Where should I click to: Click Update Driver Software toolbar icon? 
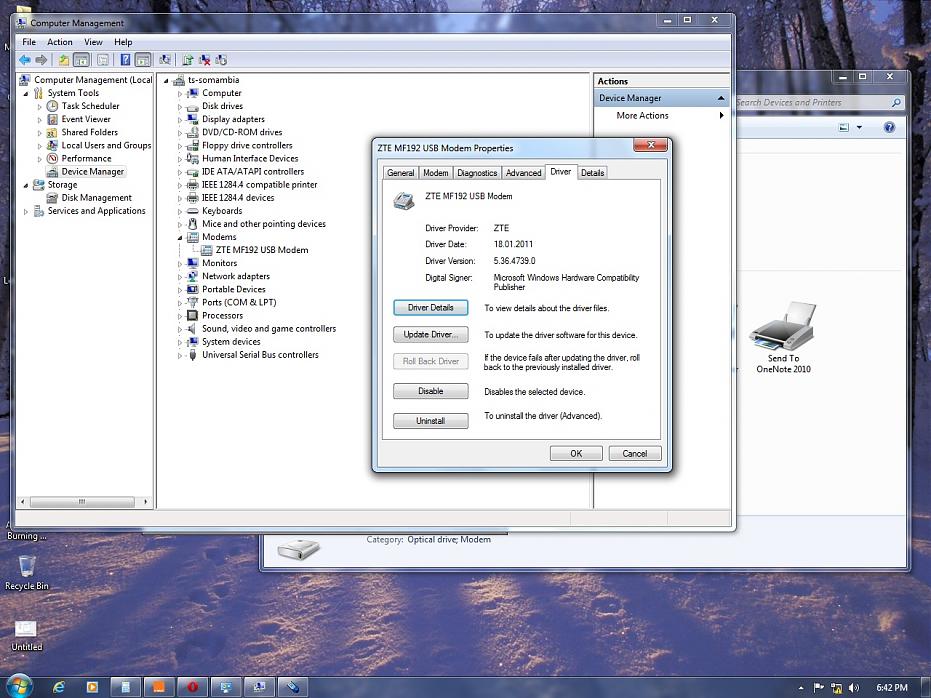pos(186,60)
